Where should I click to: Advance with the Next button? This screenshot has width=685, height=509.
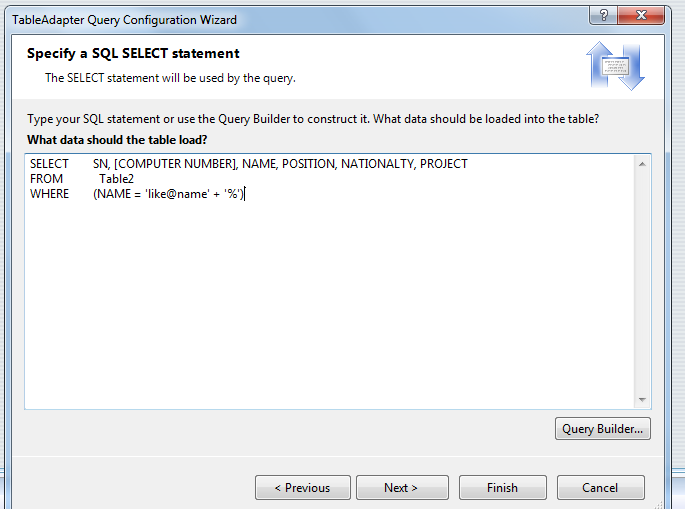(x=402, y=488)
